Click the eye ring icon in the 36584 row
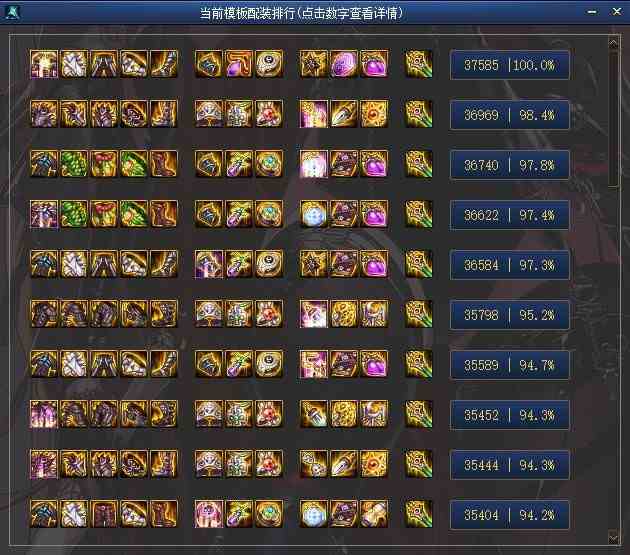 269,264
